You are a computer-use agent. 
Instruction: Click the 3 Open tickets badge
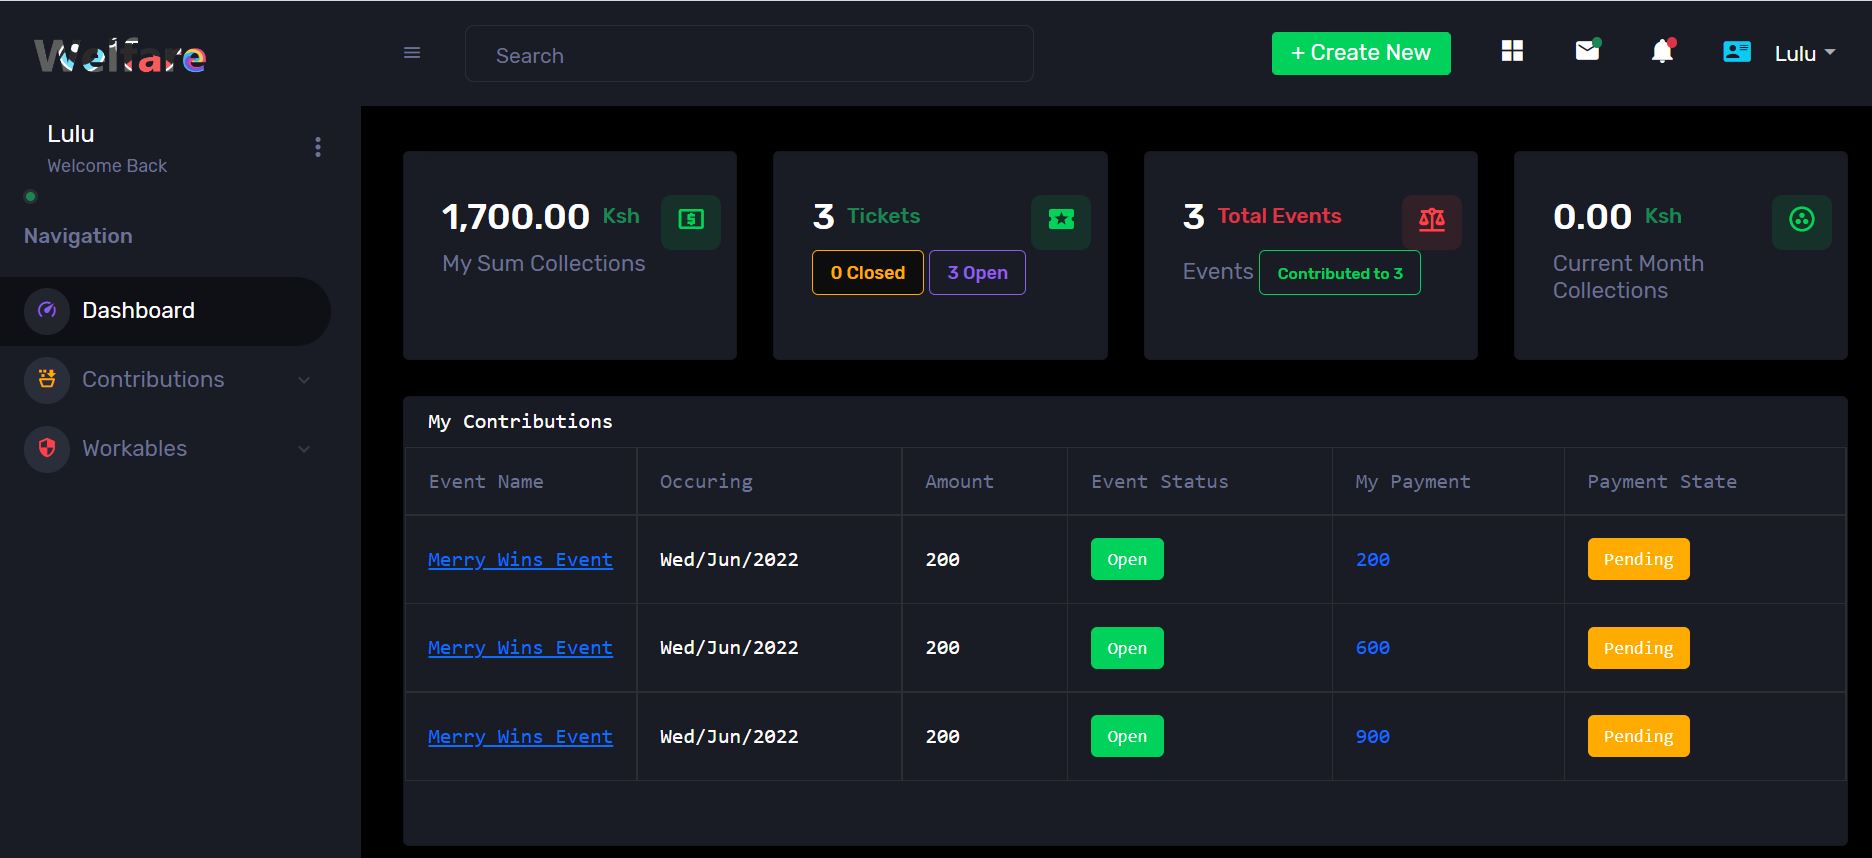click(977, 273)
